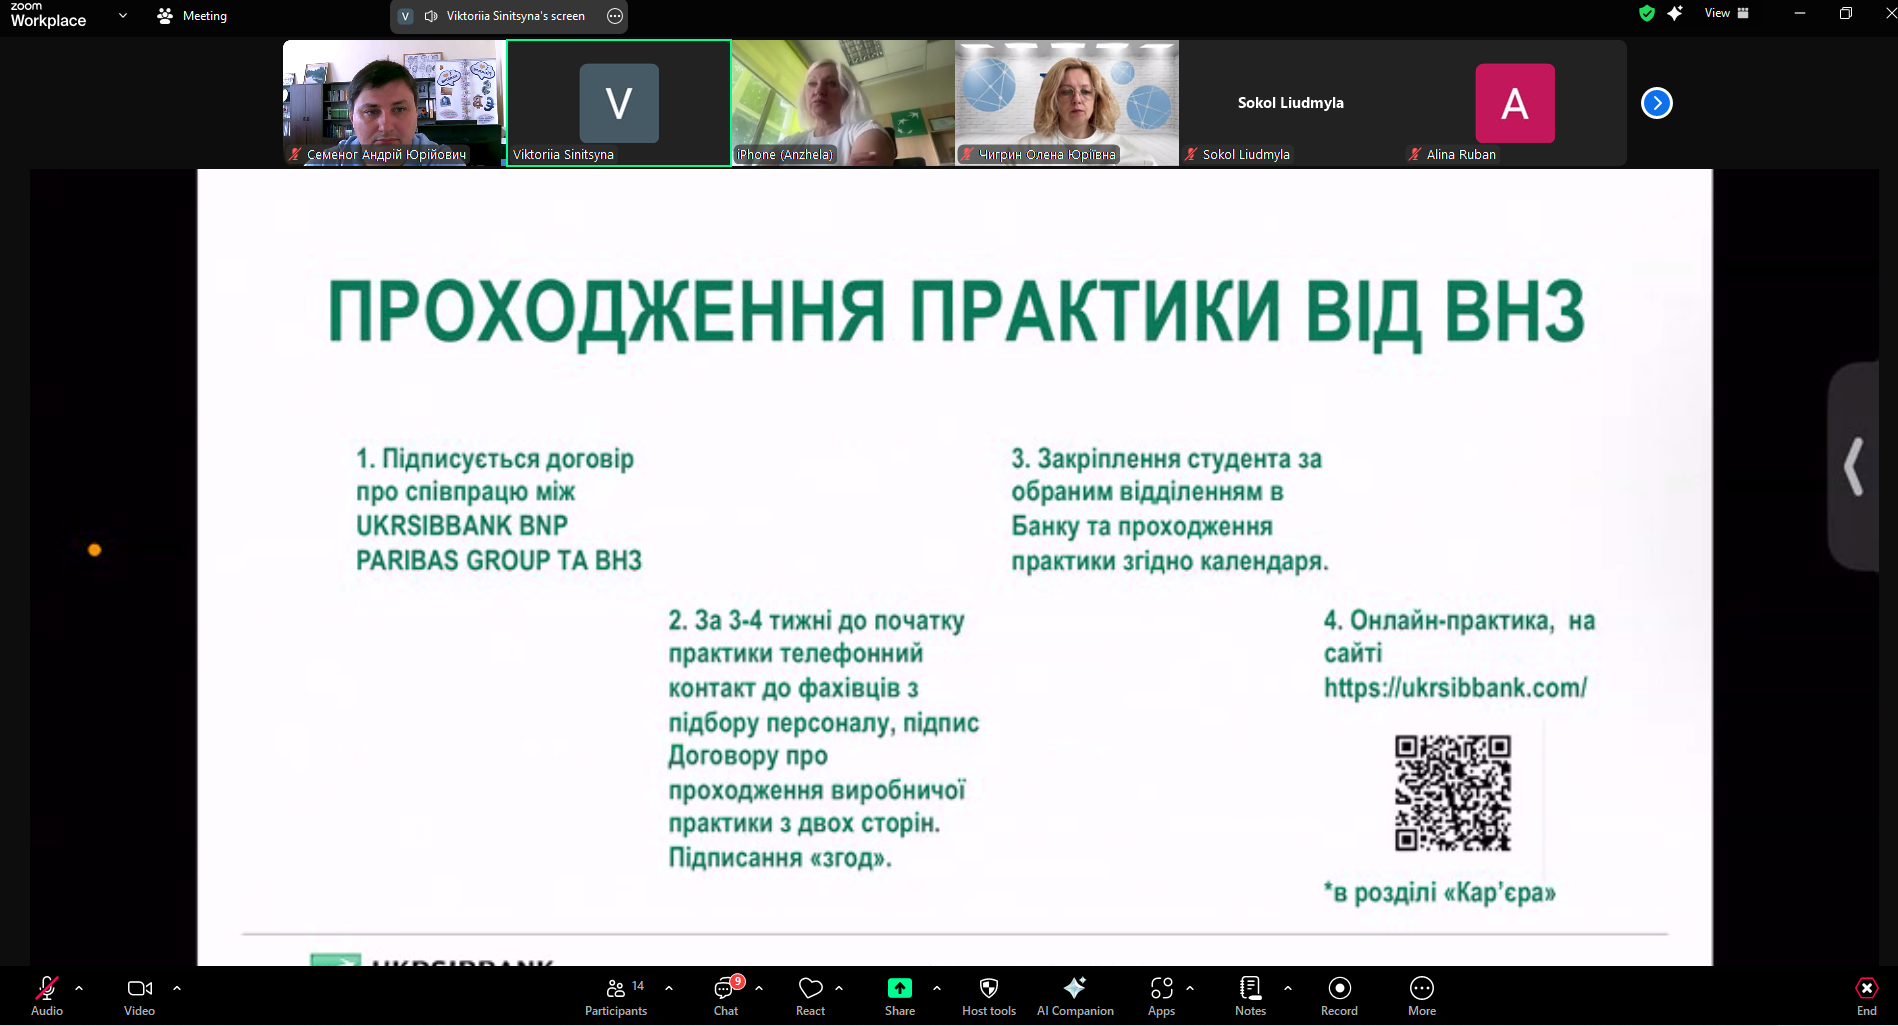Click the text 1. Підписується договір
1898x1026 pixels.
click(x=495, y=459)
